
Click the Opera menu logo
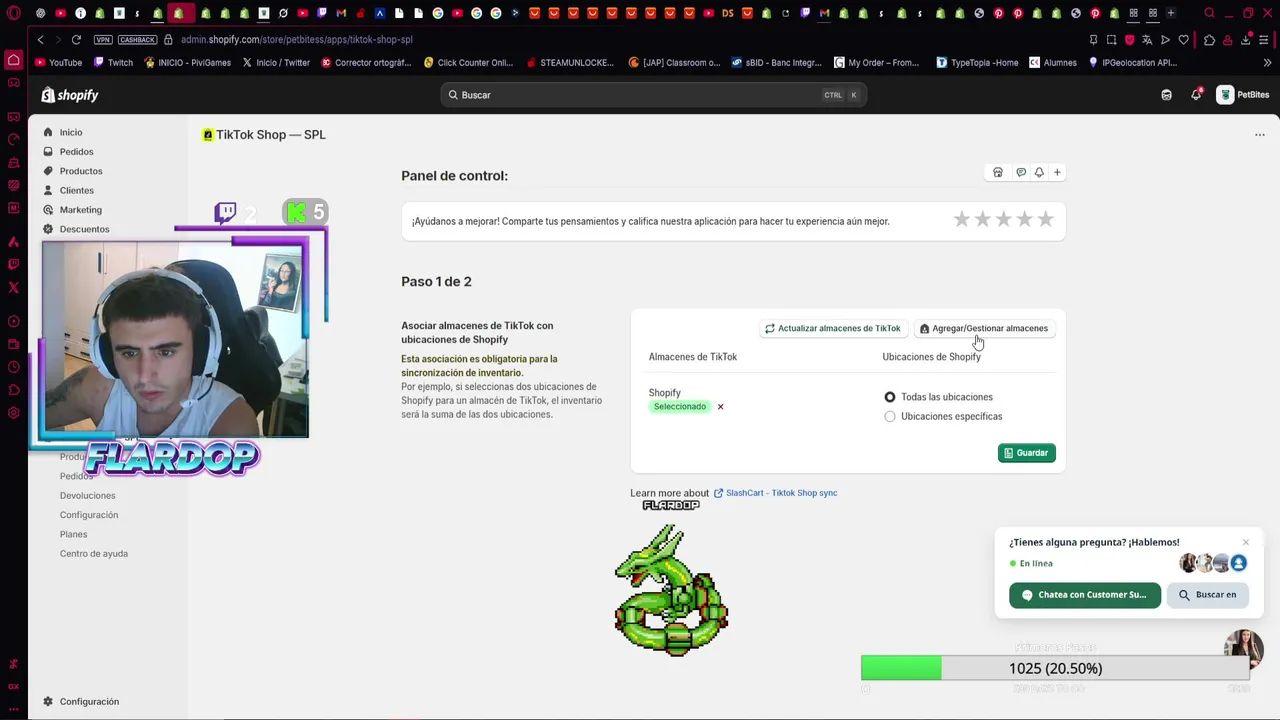(x=13, y=13)
